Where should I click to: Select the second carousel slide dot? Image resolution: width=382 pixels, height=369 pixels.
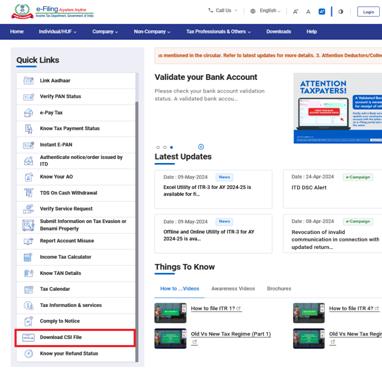[165, 147]
